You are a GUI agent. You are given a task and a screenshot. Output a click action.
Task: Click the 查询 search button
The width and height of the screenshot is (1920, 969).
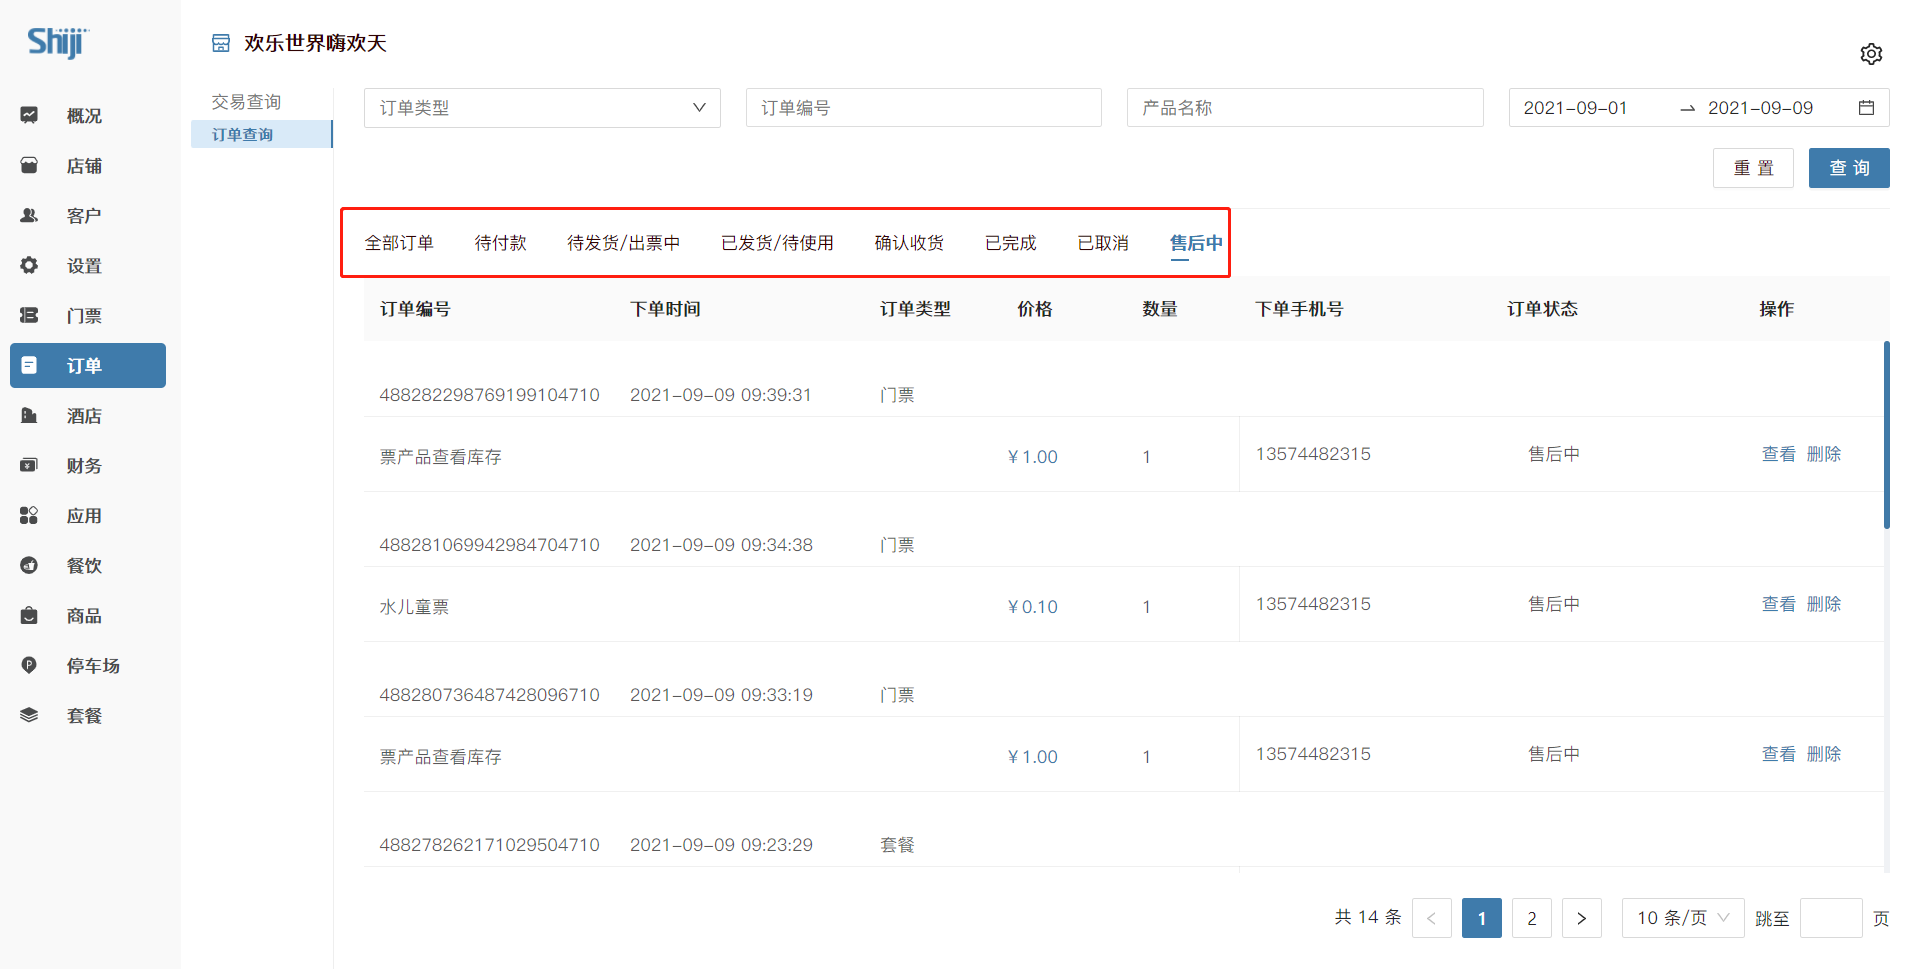1849,168
